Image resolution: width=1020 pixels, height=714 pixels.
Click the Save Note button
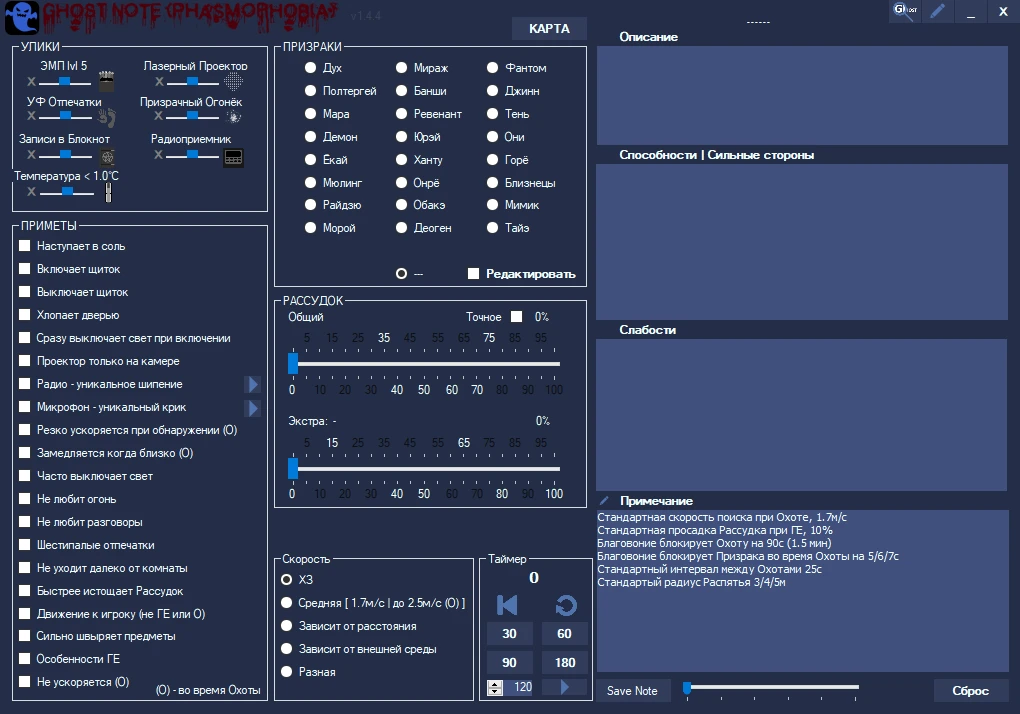point(632,691)
